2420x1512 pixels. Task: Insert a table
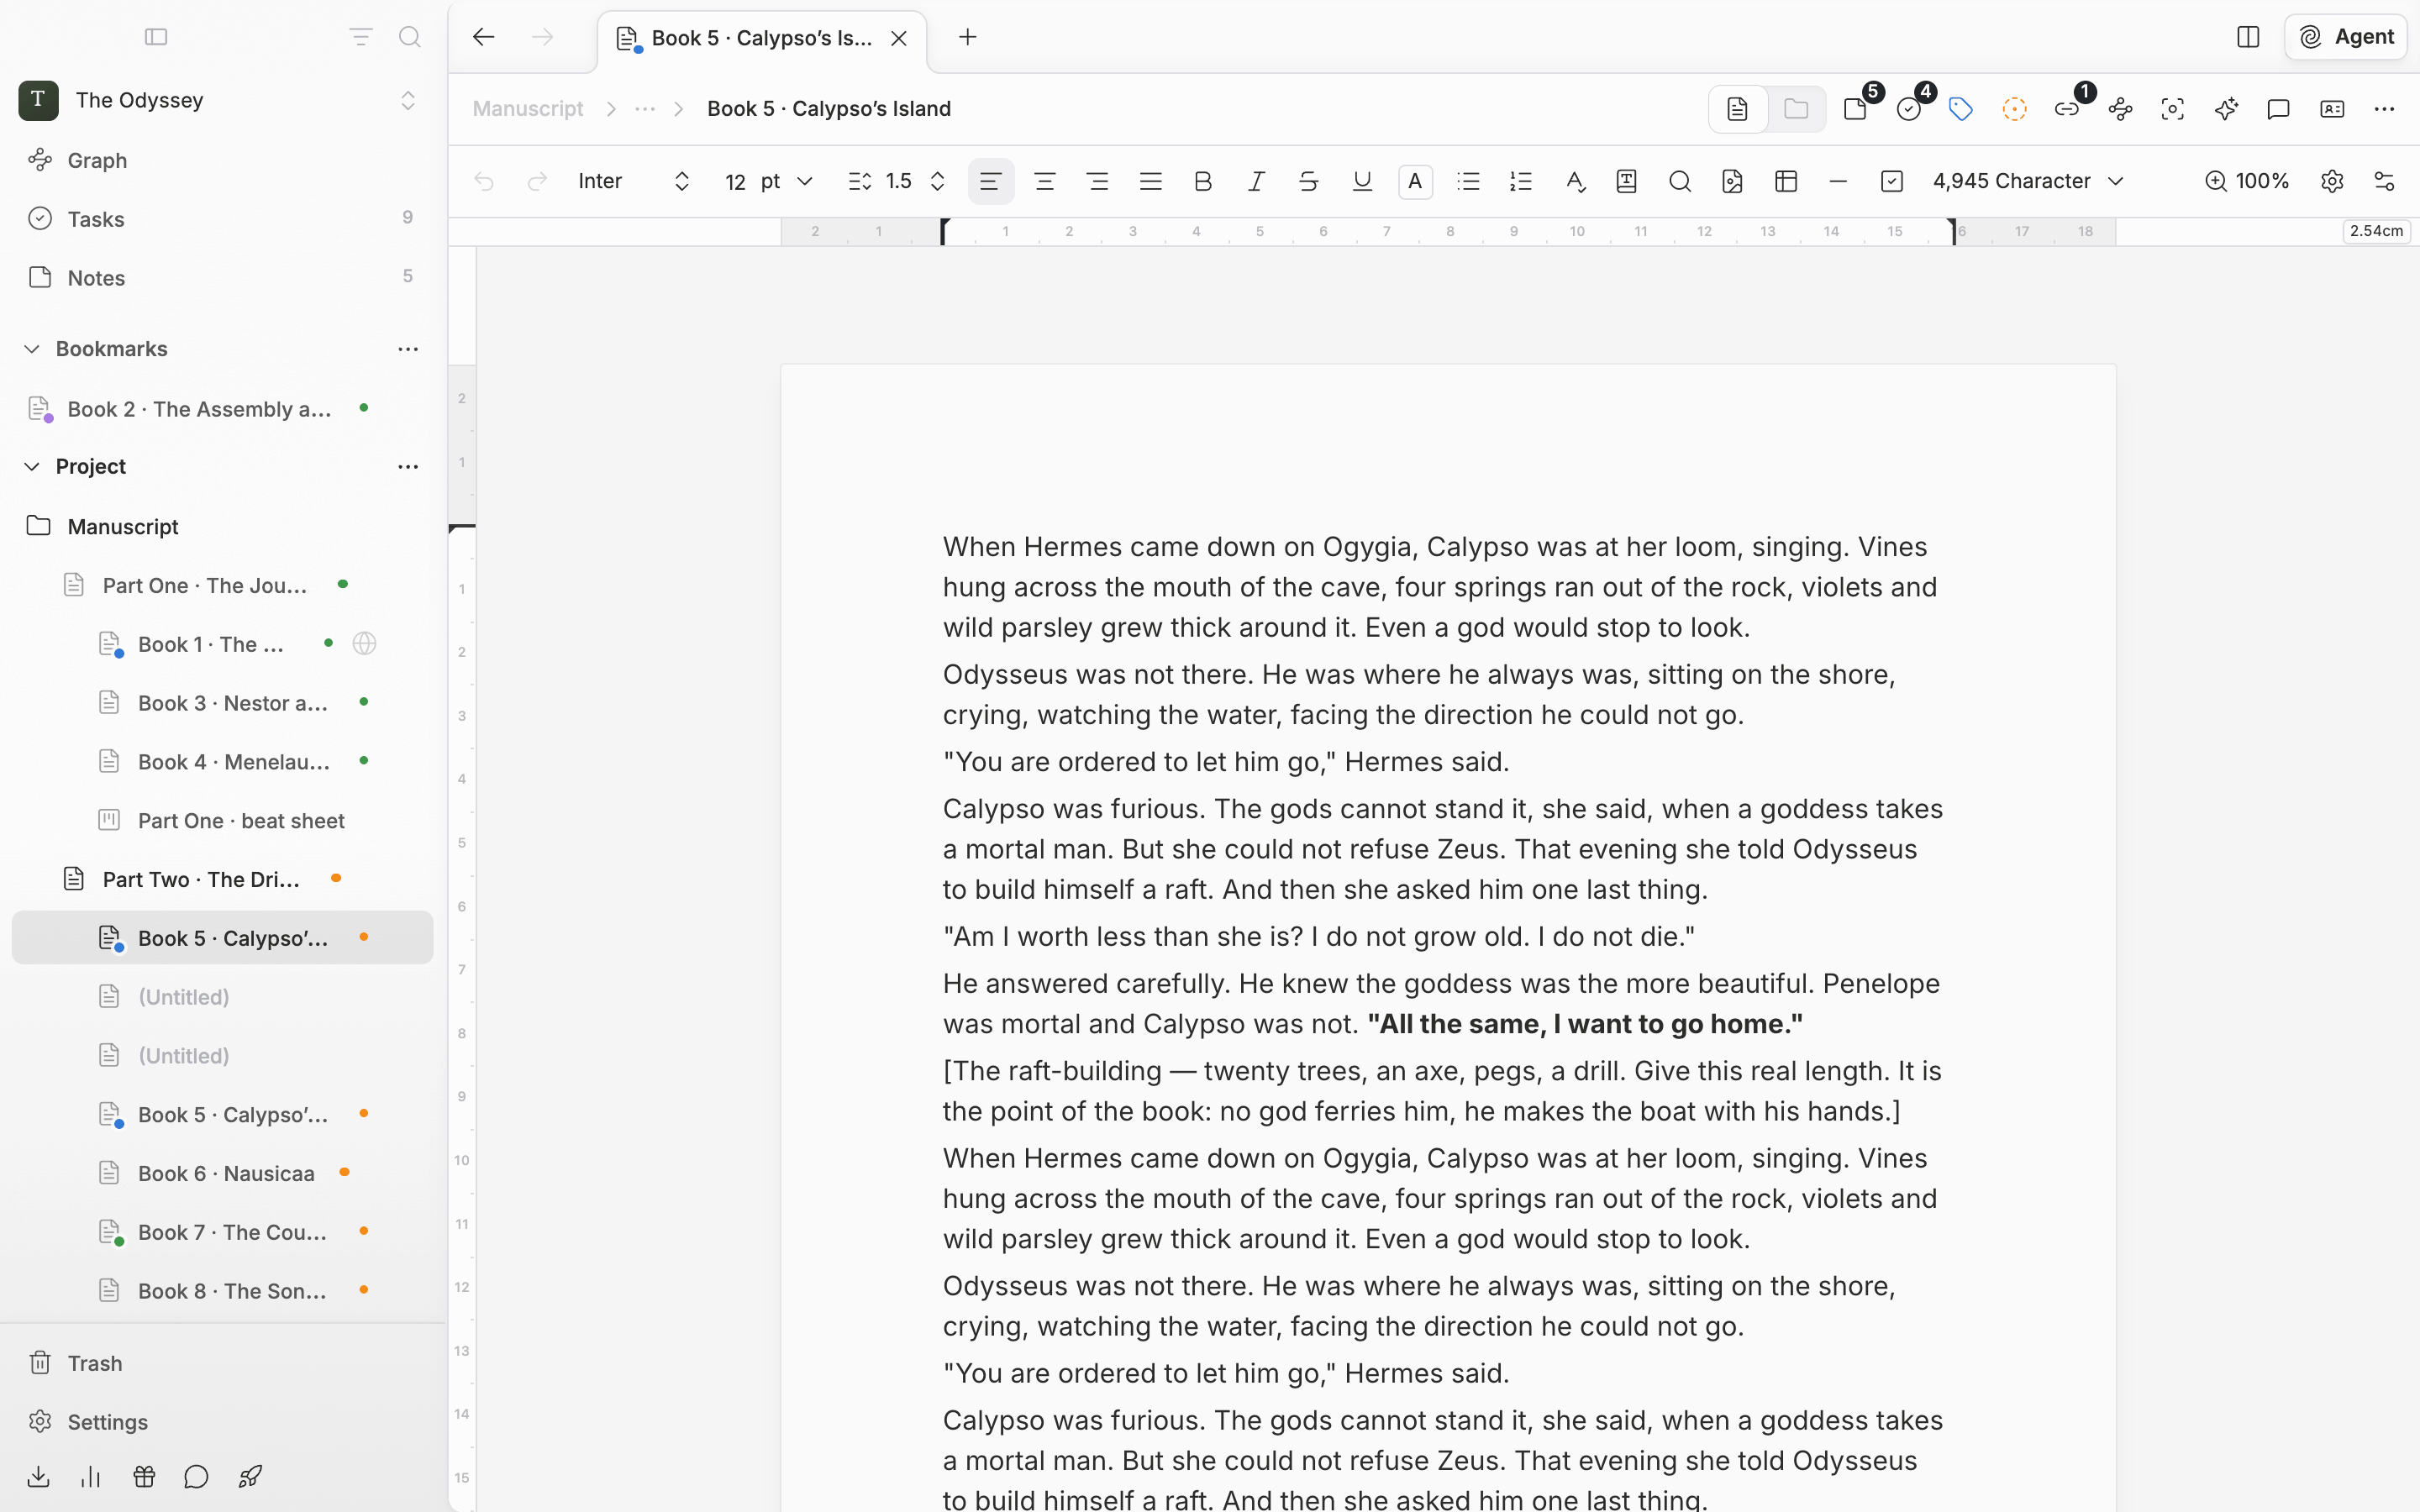pos(1786,181)
